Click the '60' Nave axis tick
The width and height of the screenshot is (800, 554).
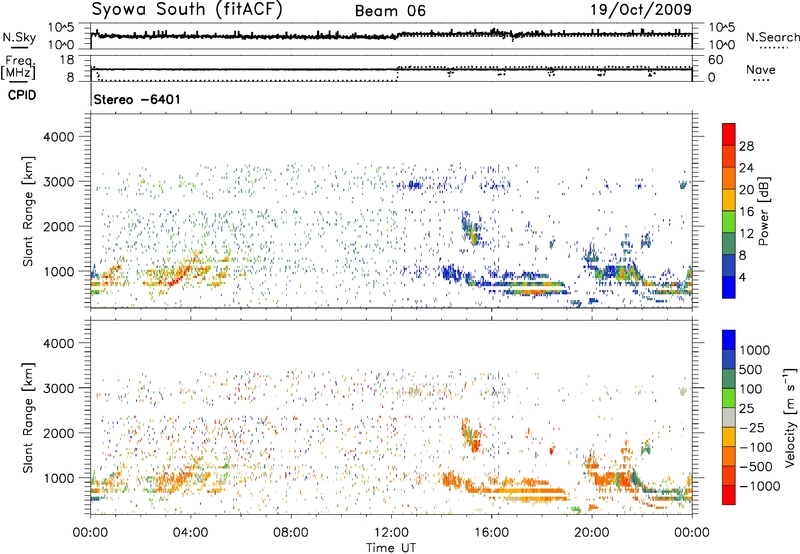click(x=715, y=60)
